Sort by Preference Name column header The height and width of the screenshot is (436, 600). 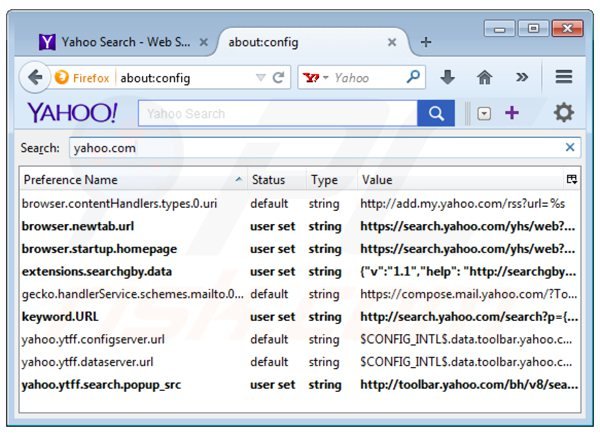pos(133,180)
